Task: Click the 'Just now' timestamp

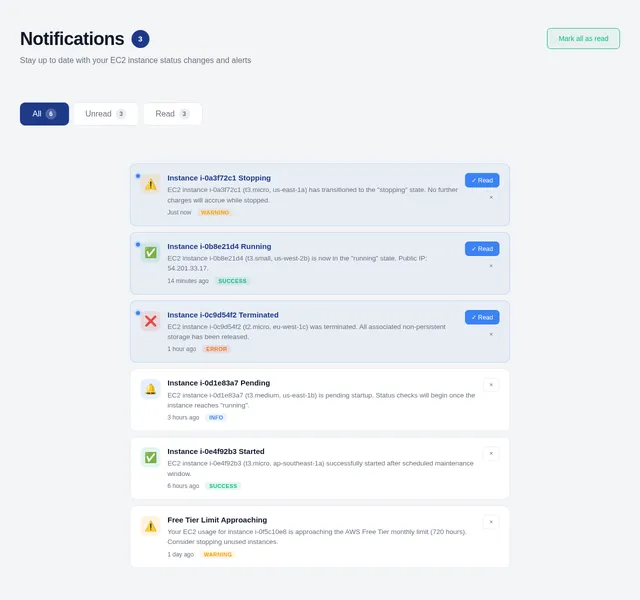Action: [x=179, y=213]
